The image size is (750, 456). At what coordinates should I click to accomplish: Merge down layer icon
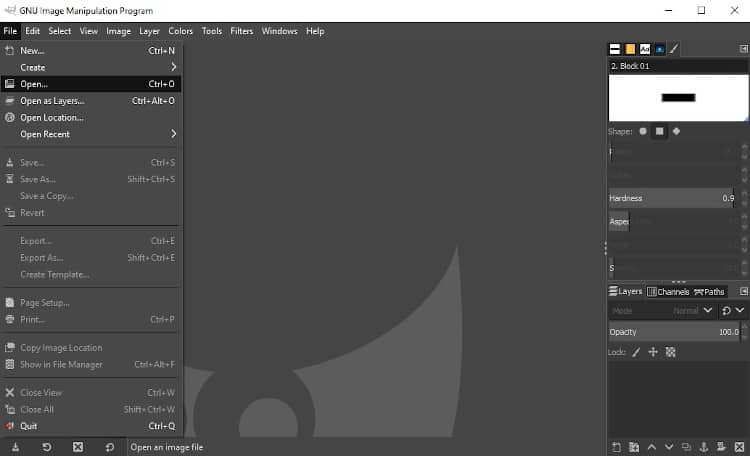tap(721, 447)
